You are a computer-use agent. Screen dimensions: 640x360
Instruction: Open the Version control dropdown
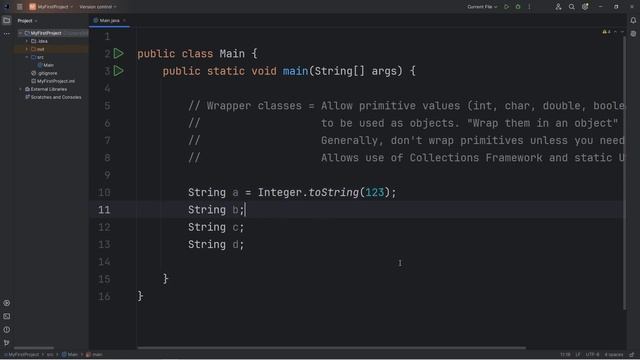coord(98,7)
